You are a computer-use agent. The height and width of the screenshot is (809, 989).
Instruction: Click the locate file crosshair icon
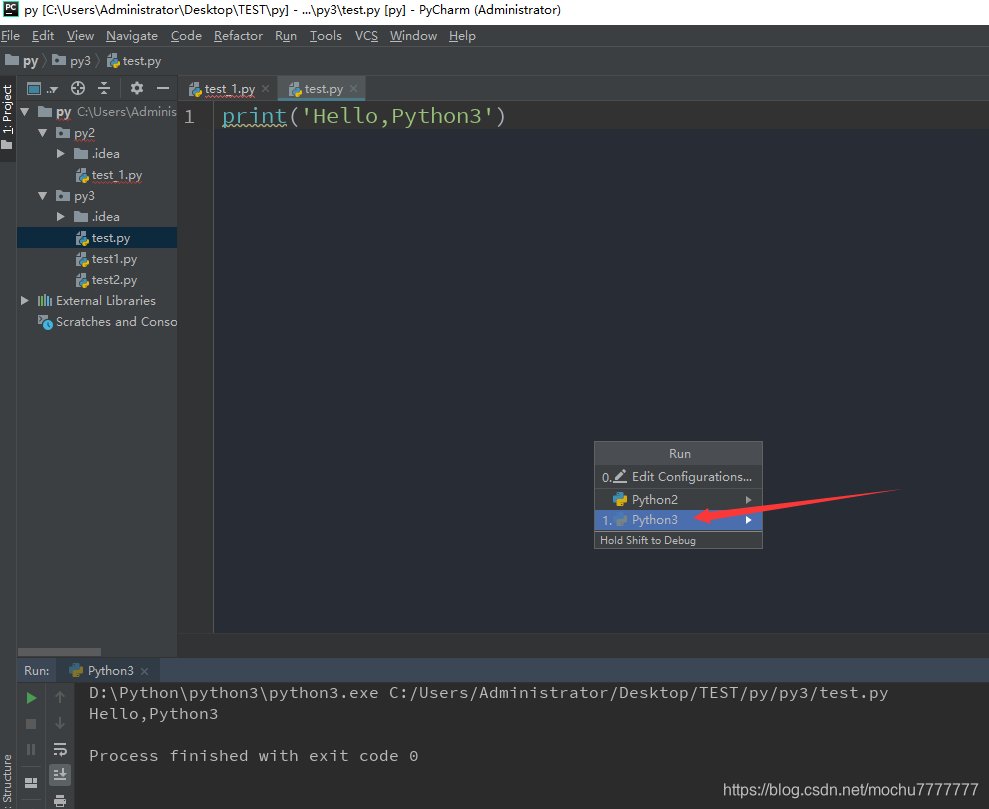point(78,88)
